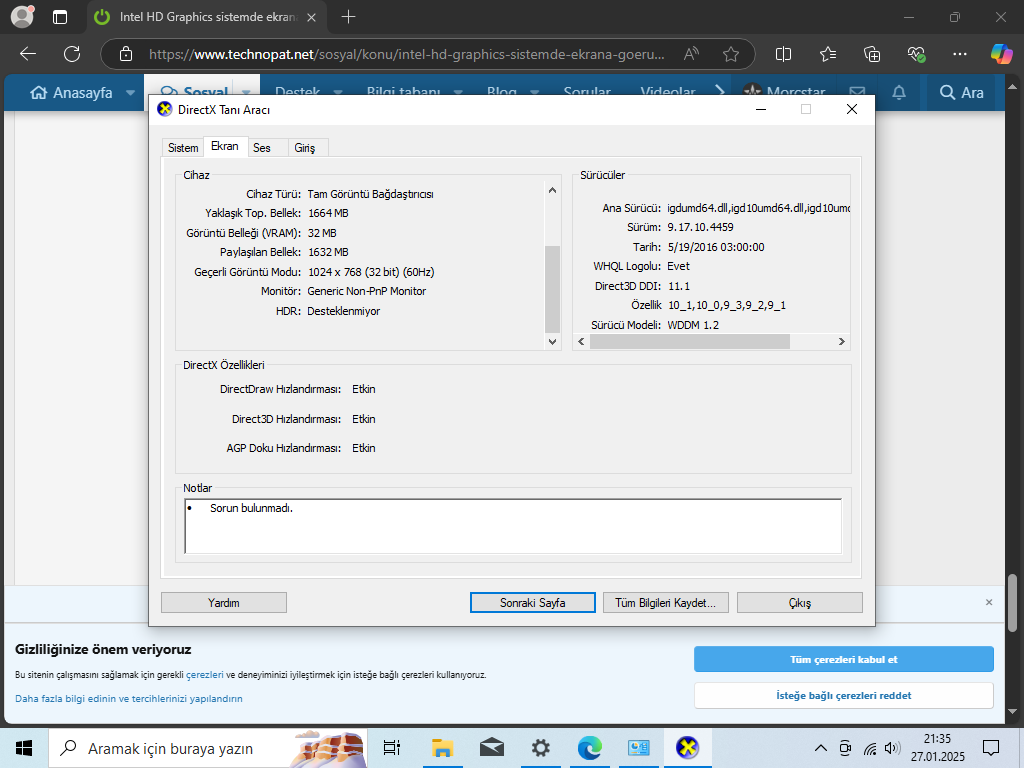Open Edge split screen icon
The width and height of the screenshot is (1024, 768).
(783, 54)
